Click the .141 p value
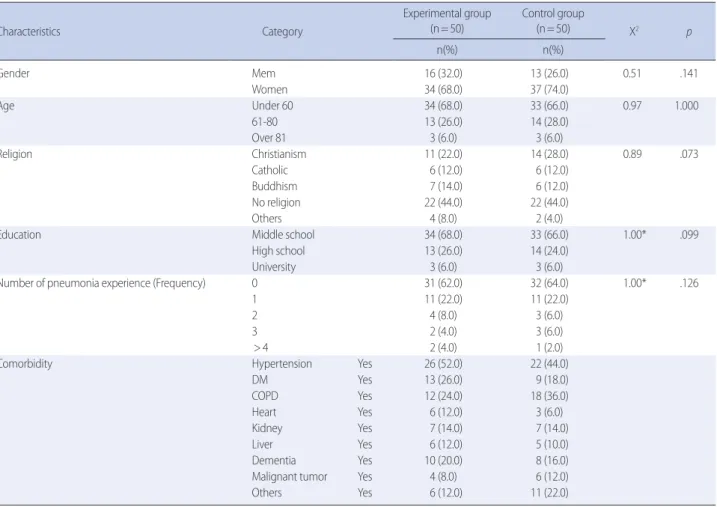The width and height of the screenshot is (717, 507). click(689, 73)
